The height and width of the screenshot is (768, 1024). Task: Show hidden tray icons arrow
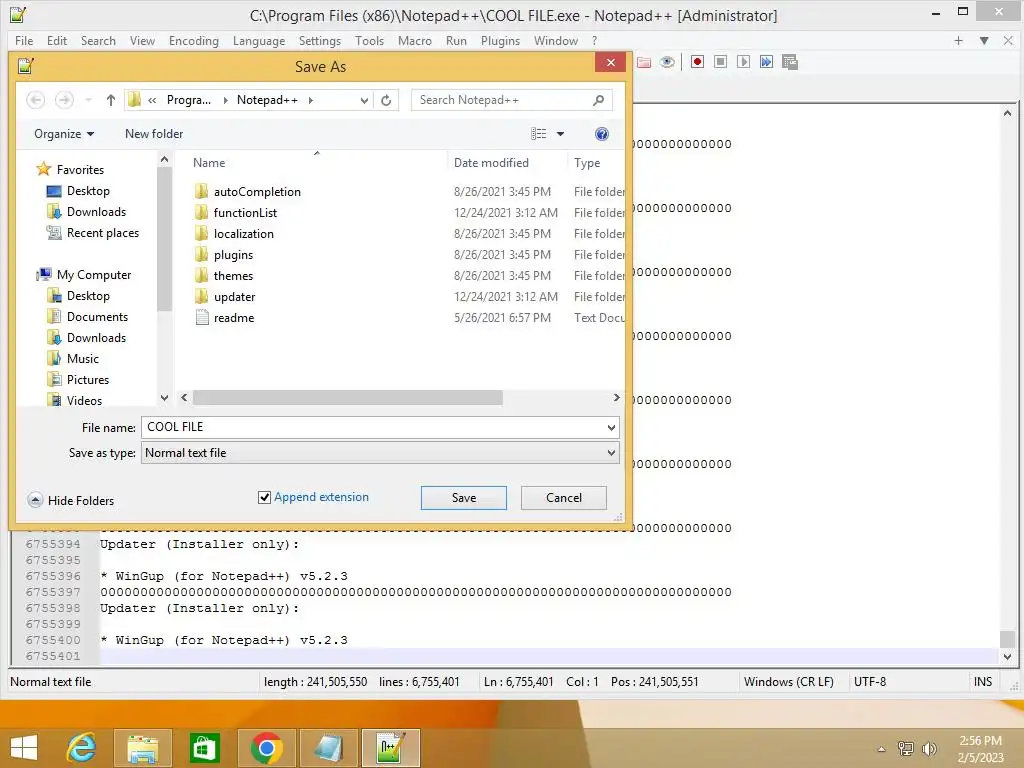881,749
